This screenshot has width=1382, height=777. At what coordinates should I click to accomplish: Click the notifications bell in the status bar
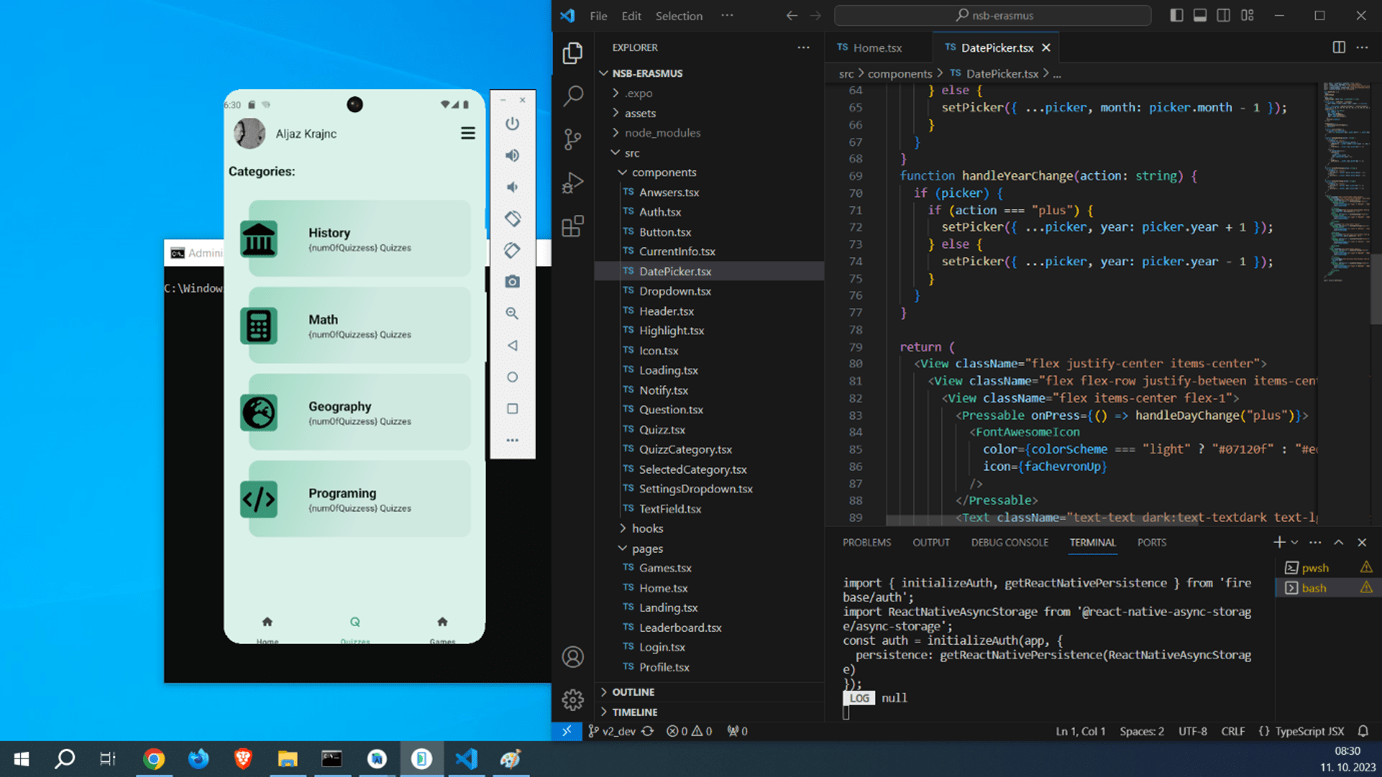[1363, 731]
